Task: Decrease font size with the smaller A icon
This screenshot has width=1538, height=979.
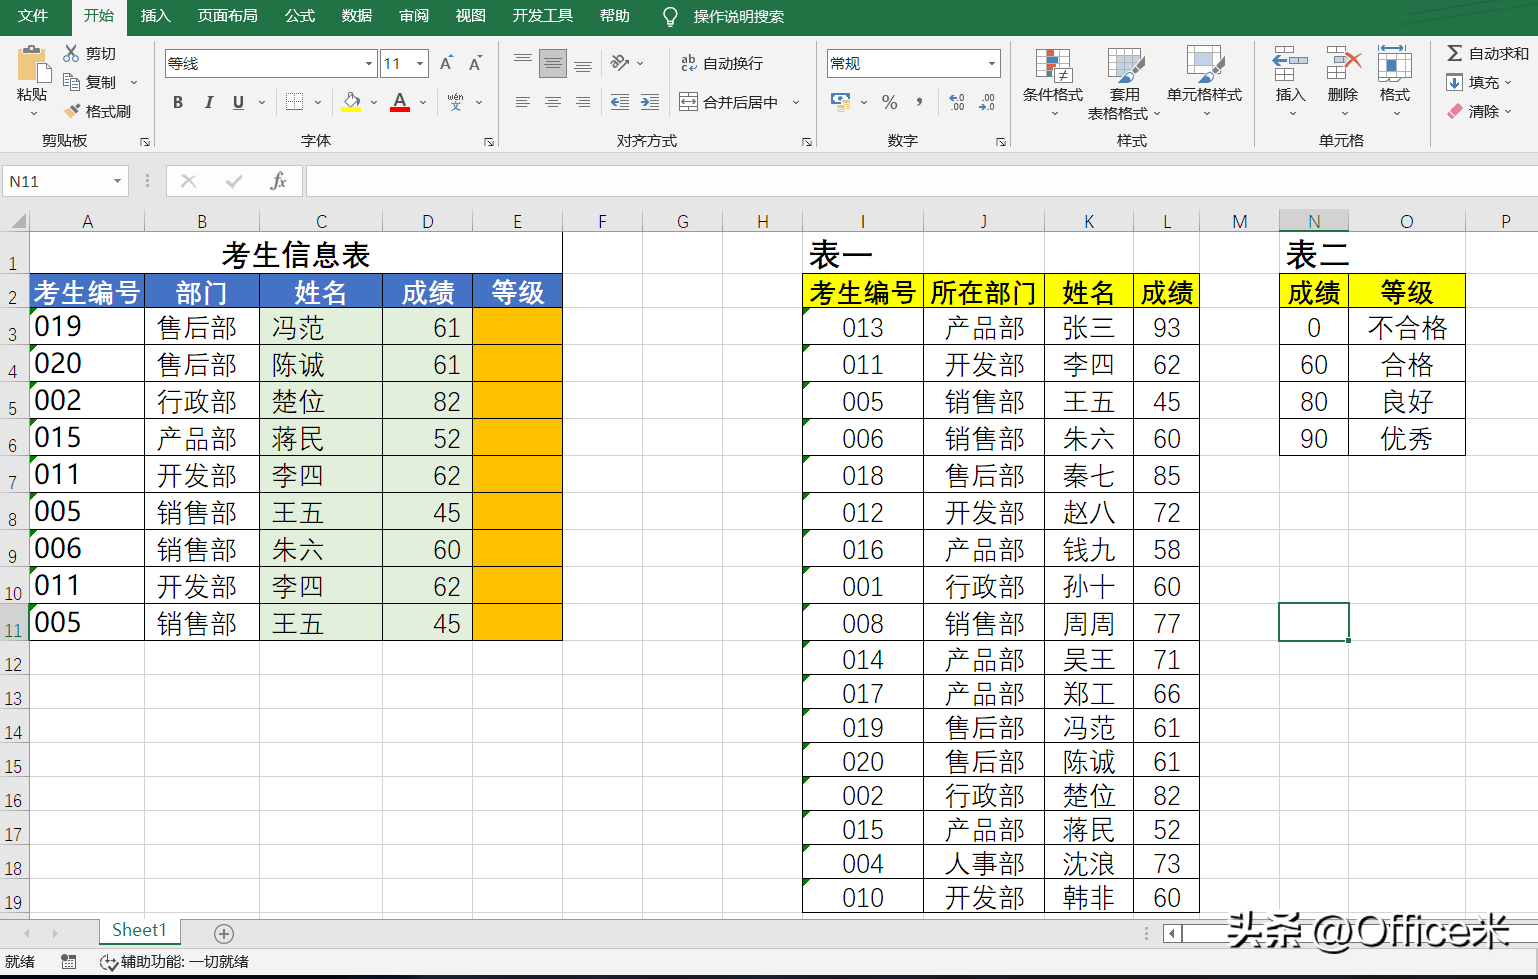Action: pos(475,63)
